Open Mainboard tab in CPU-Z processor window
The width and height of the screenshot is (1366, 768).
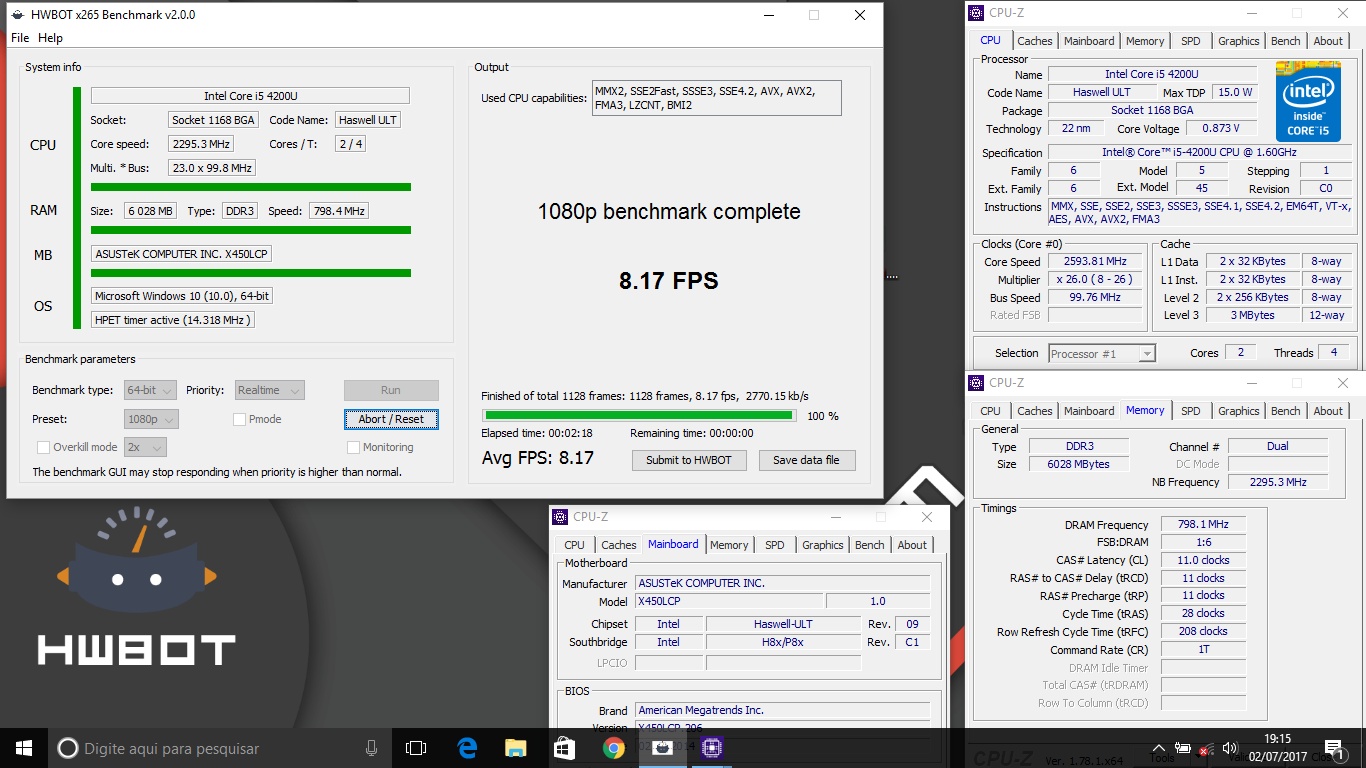(1089, 41)
